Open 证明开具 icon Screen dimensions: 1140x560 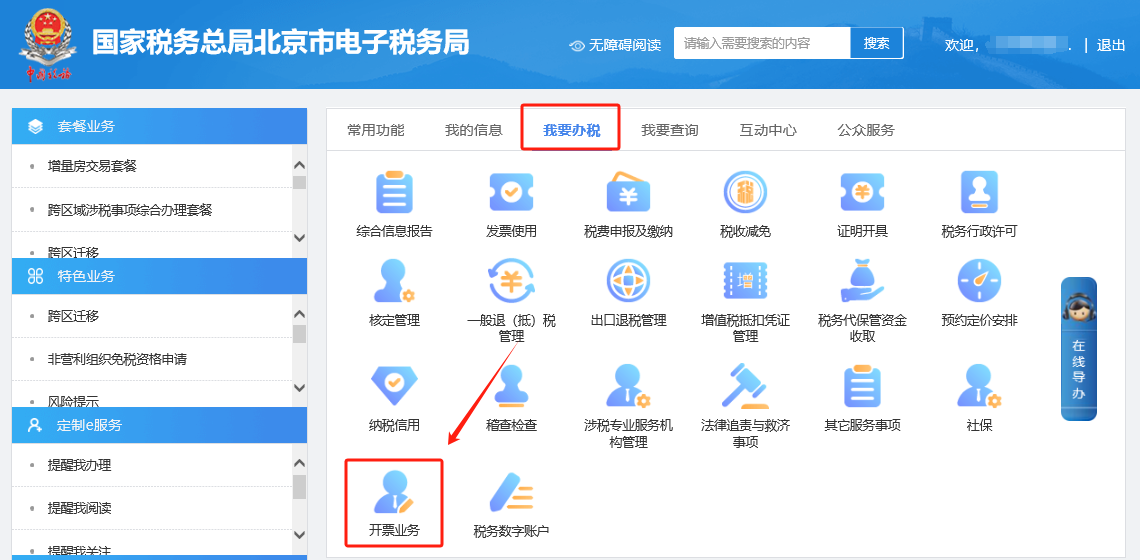[x=862, y=192]
